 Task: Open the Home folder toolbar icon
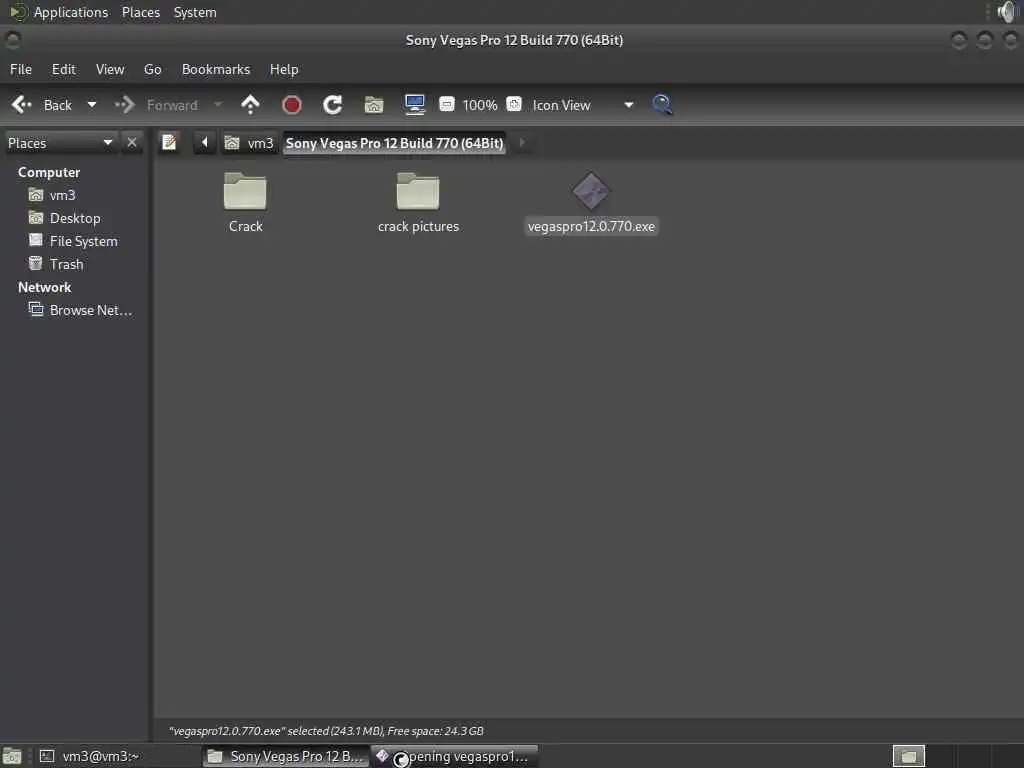(x=374, y=104)
